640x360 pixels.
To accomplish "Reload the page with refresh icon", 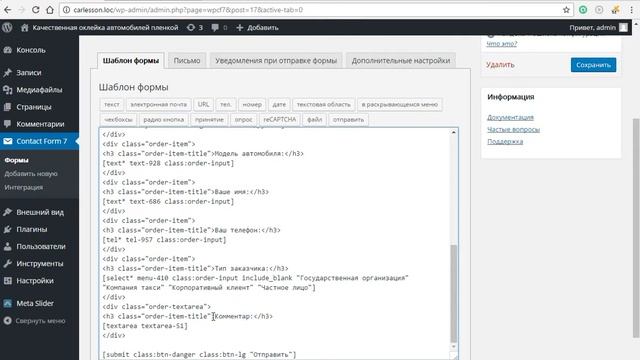I will (x=36, y=10).
